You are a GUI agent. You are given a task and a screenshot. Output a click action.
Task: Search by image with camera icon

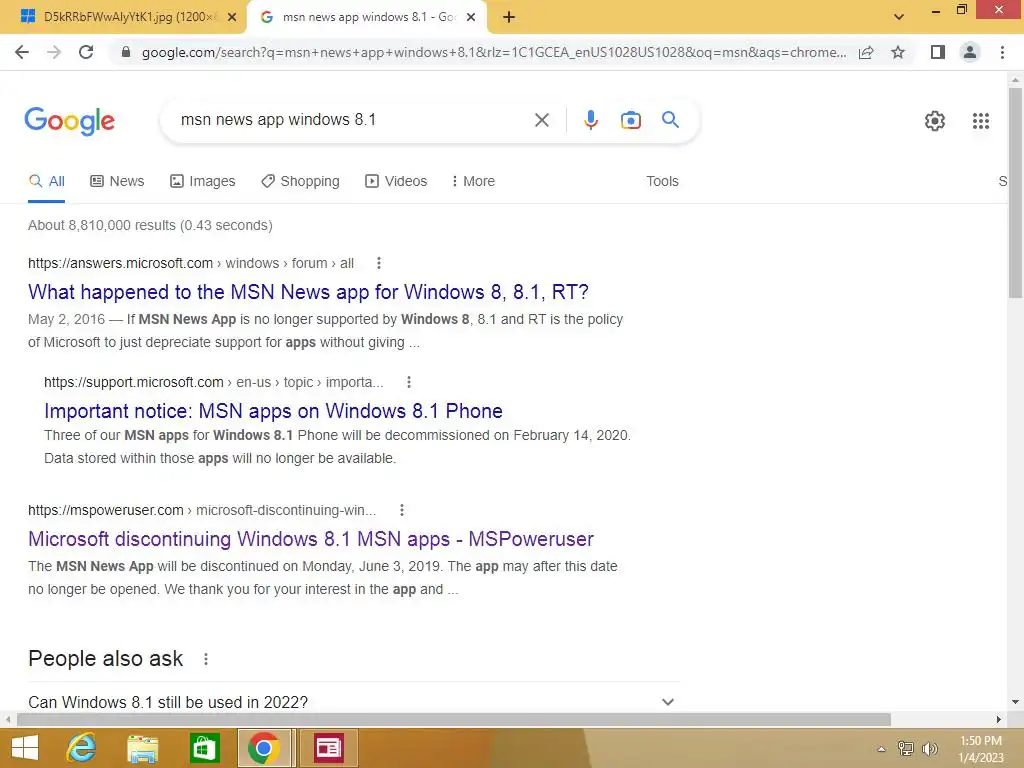click(x=630, y=120)
